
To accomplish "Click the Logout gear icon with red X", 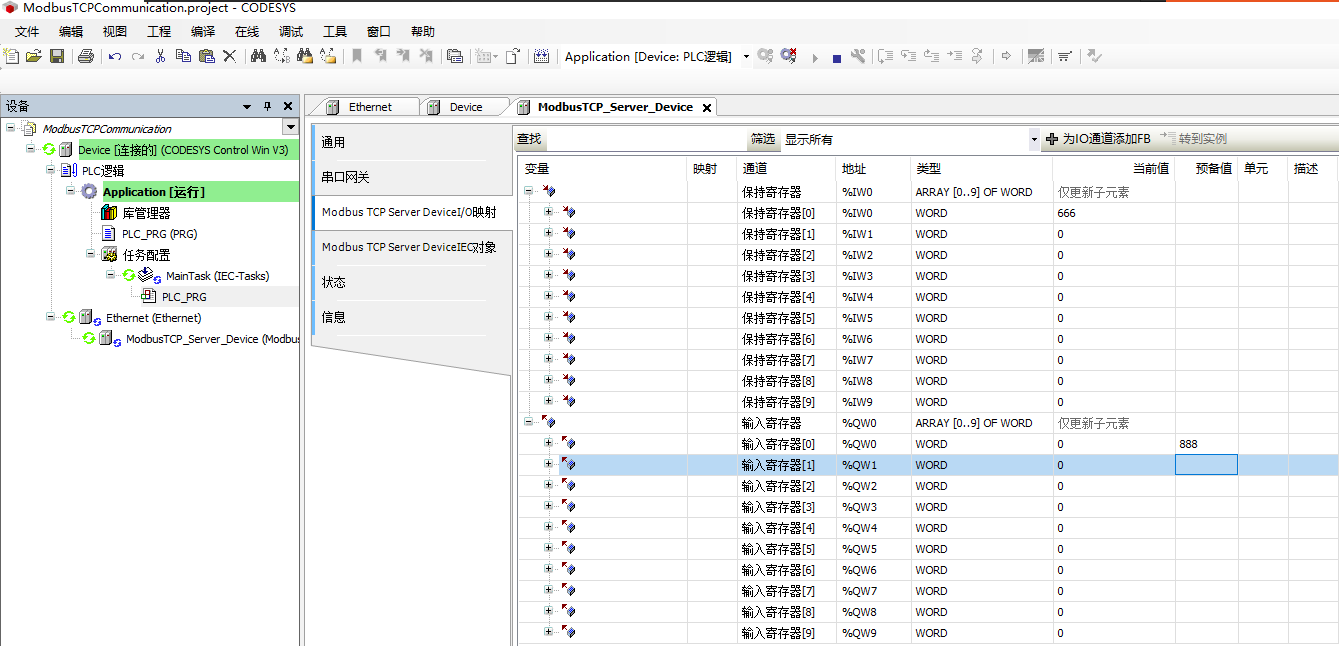I will coord(789,56).
